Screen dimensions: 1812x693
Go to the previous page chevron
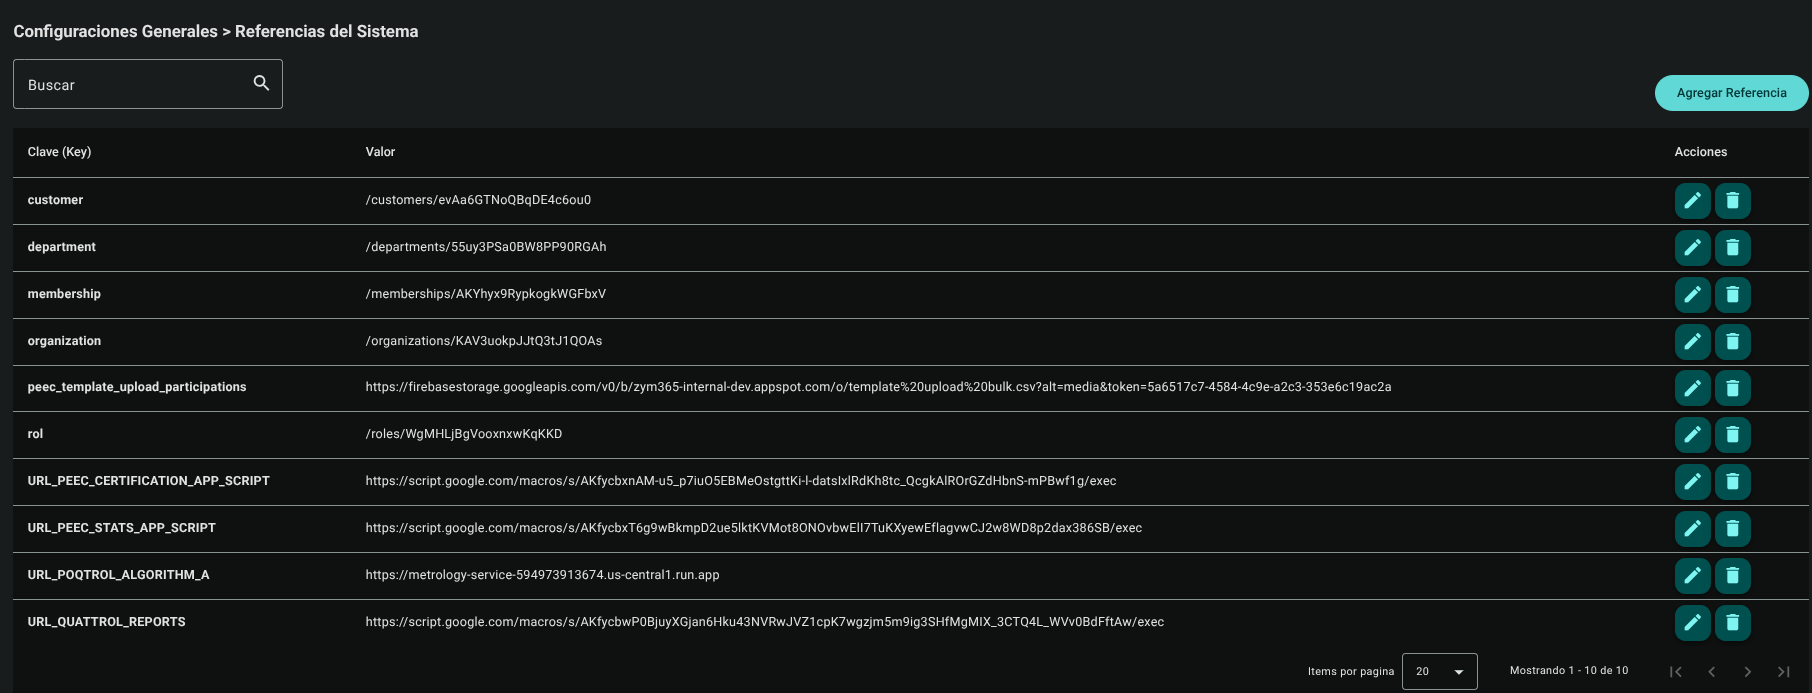click(x=1712, y=672)
